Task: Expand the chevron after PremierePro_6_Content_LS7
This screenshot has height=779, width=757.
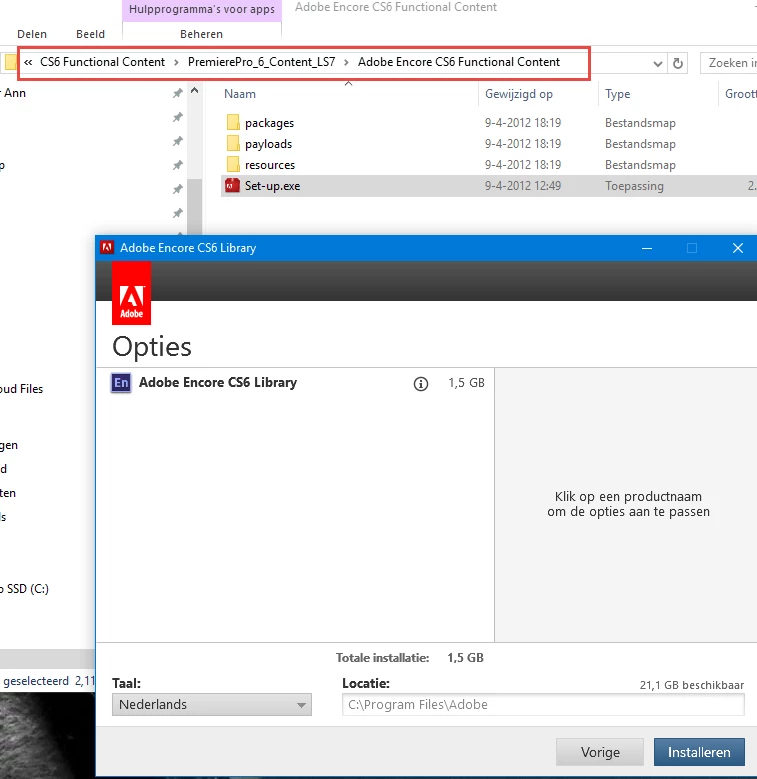Action: tap(346, 62)
